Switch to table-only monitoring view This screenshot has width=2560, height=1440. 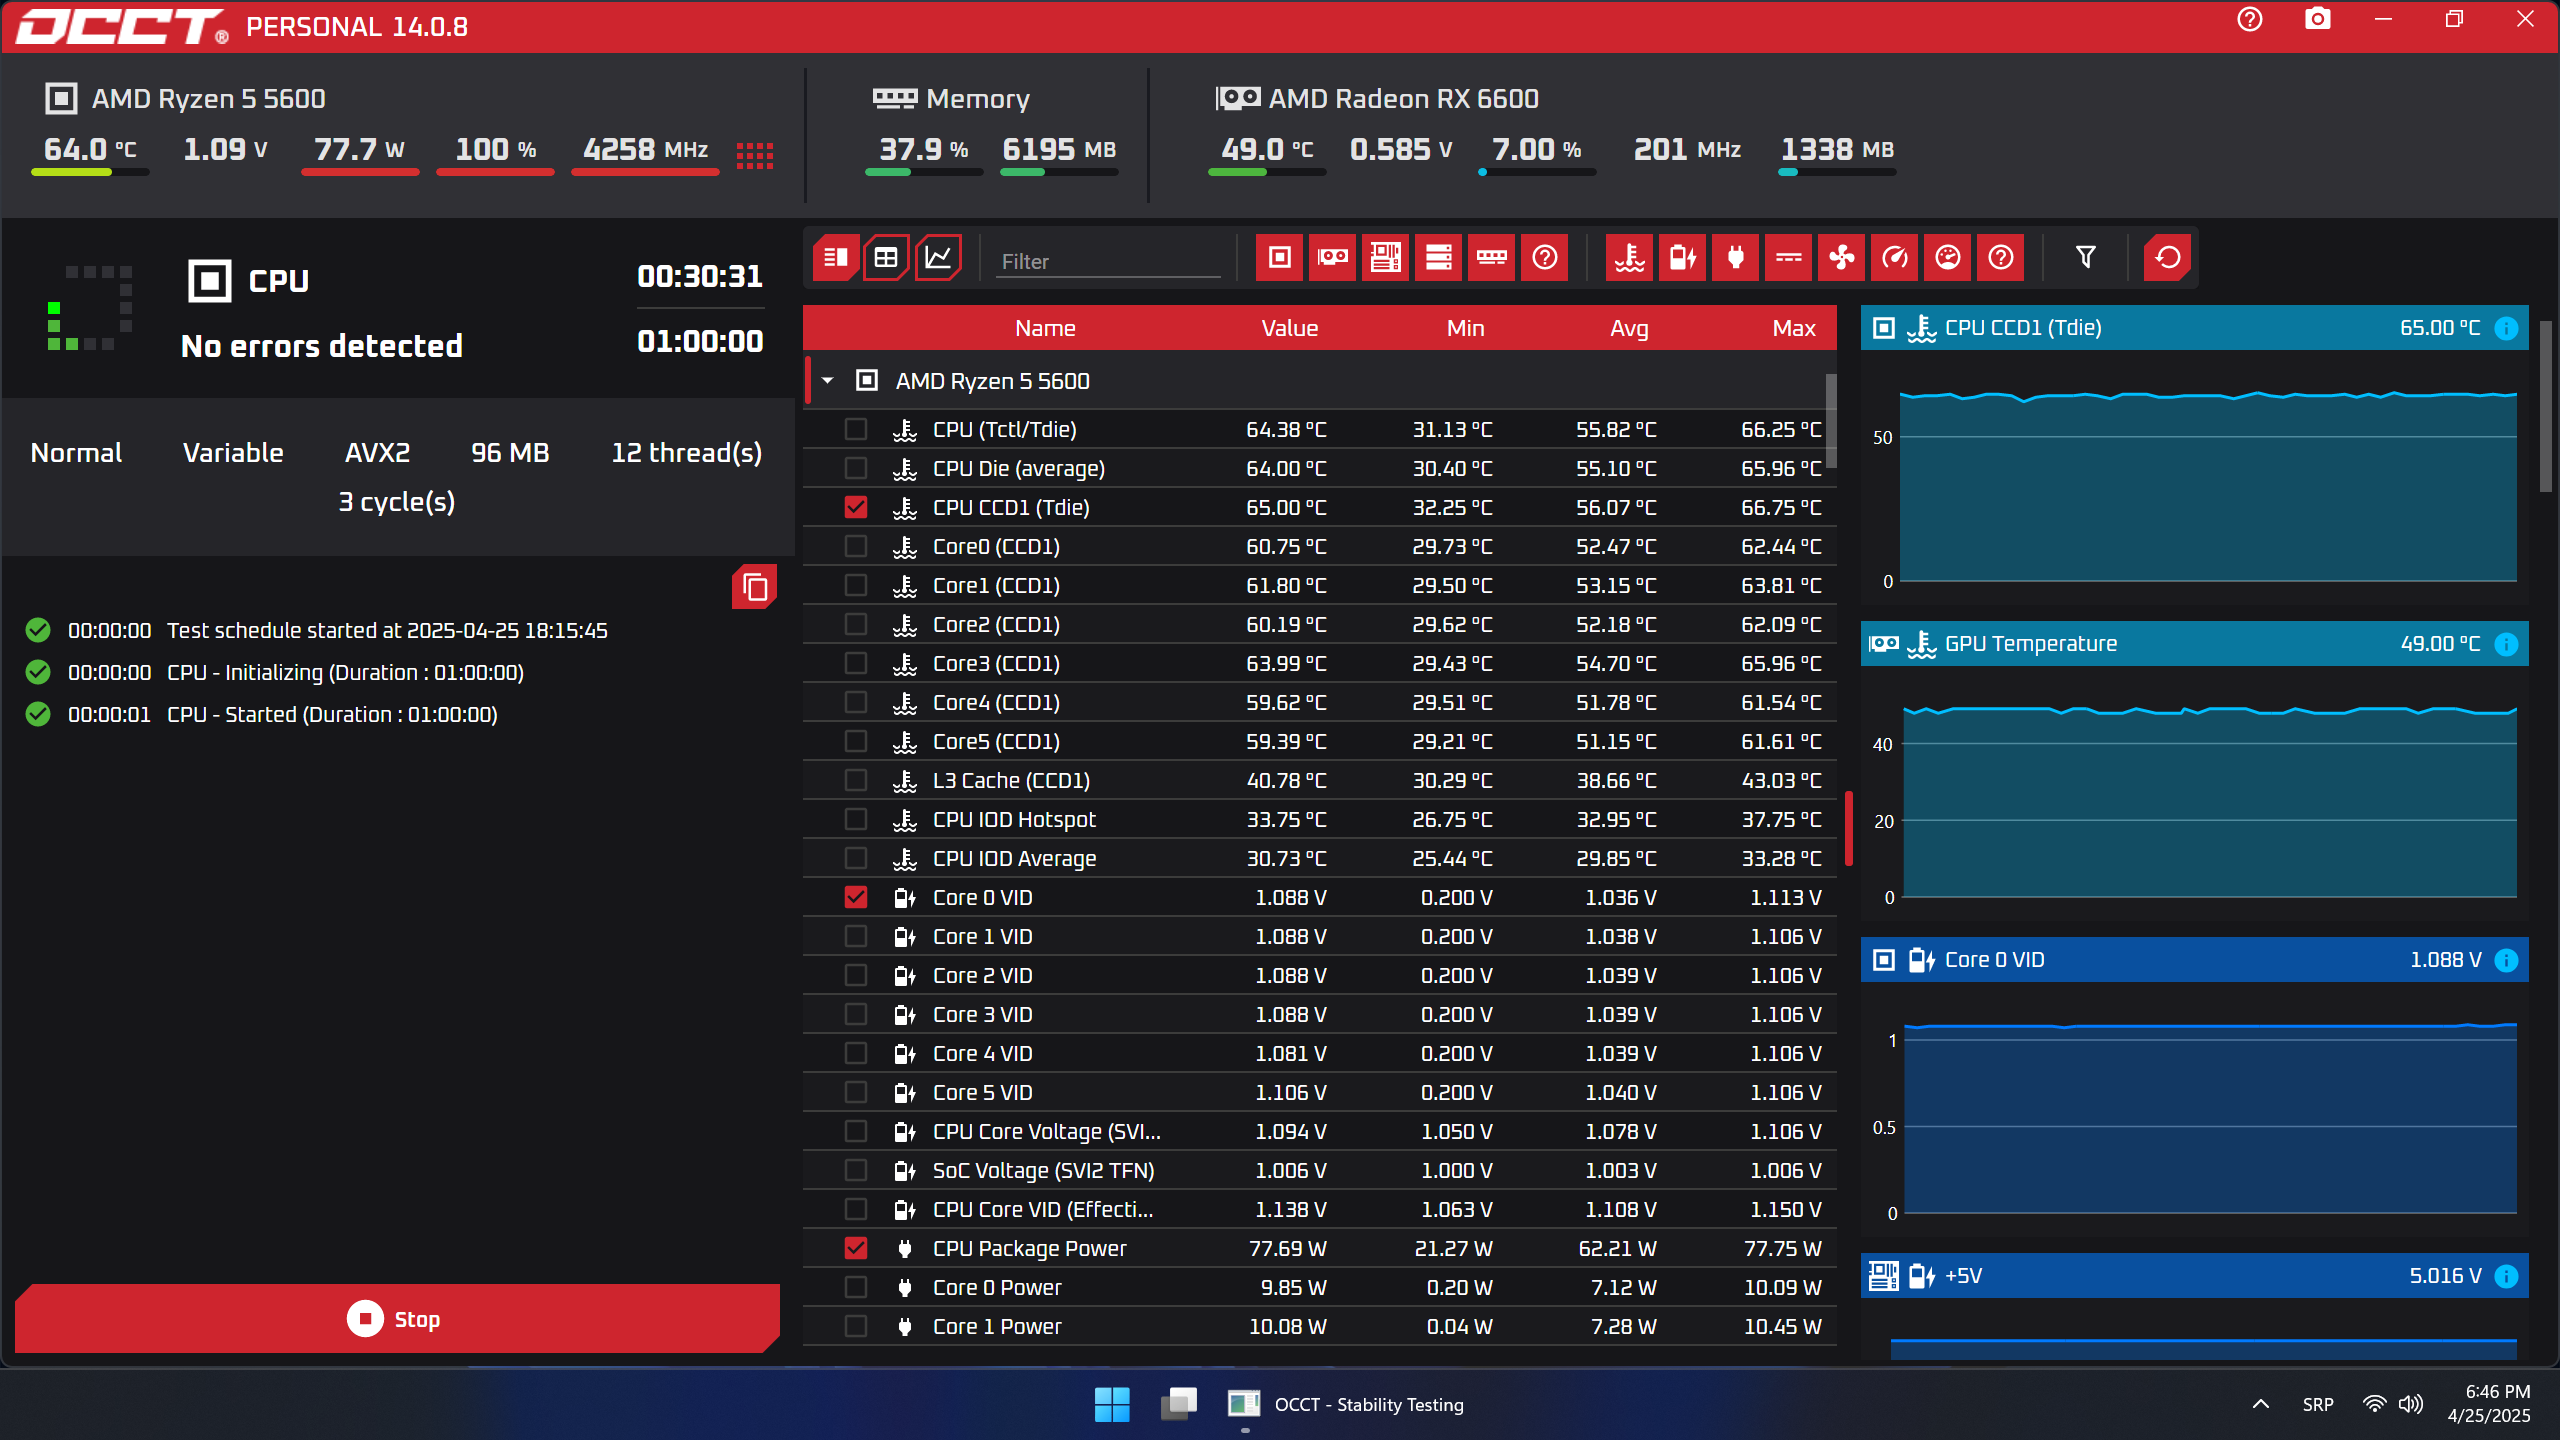tap(886, 258)
